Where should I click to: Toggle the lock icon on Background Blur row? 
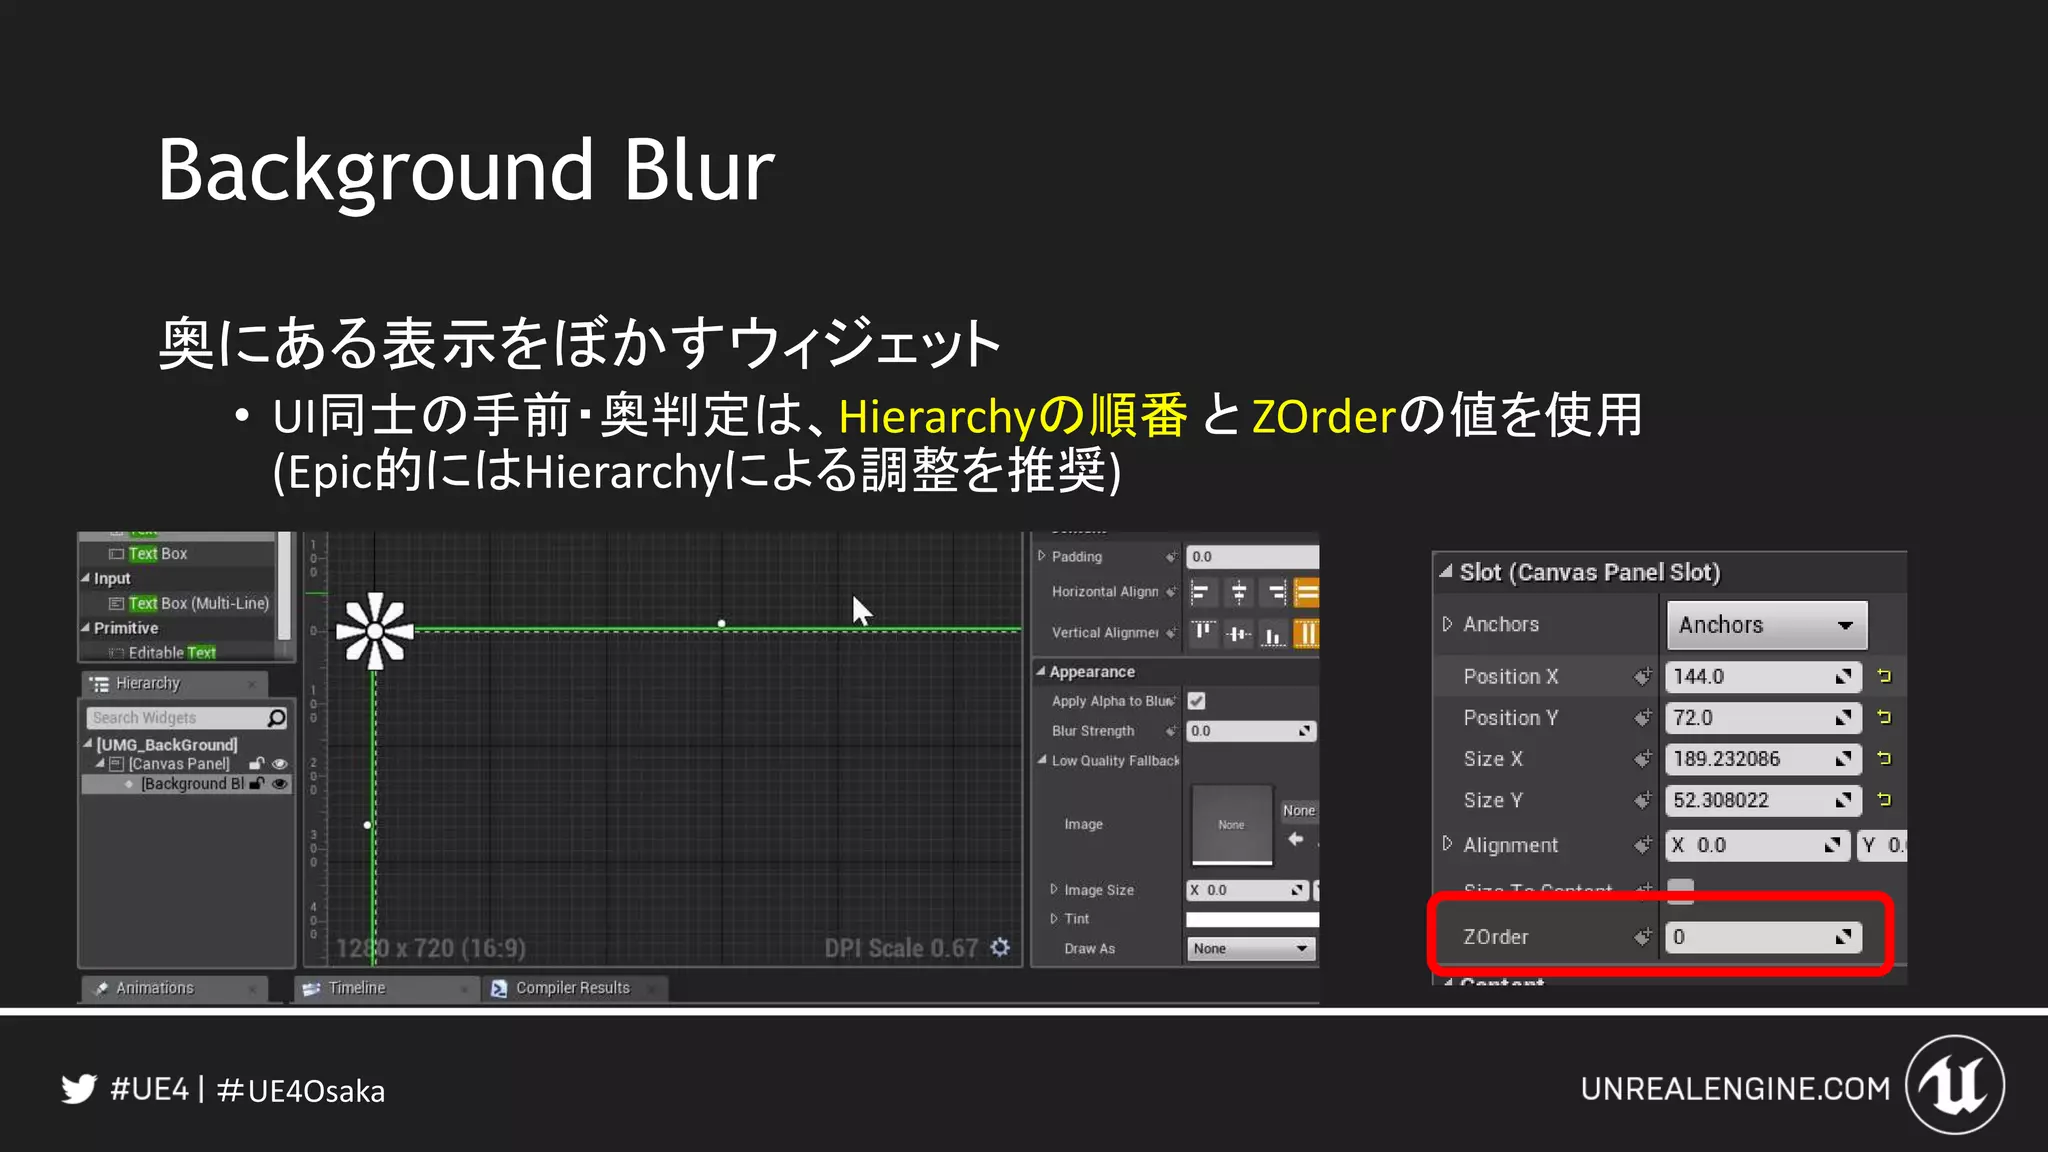[x=257, y=783]
